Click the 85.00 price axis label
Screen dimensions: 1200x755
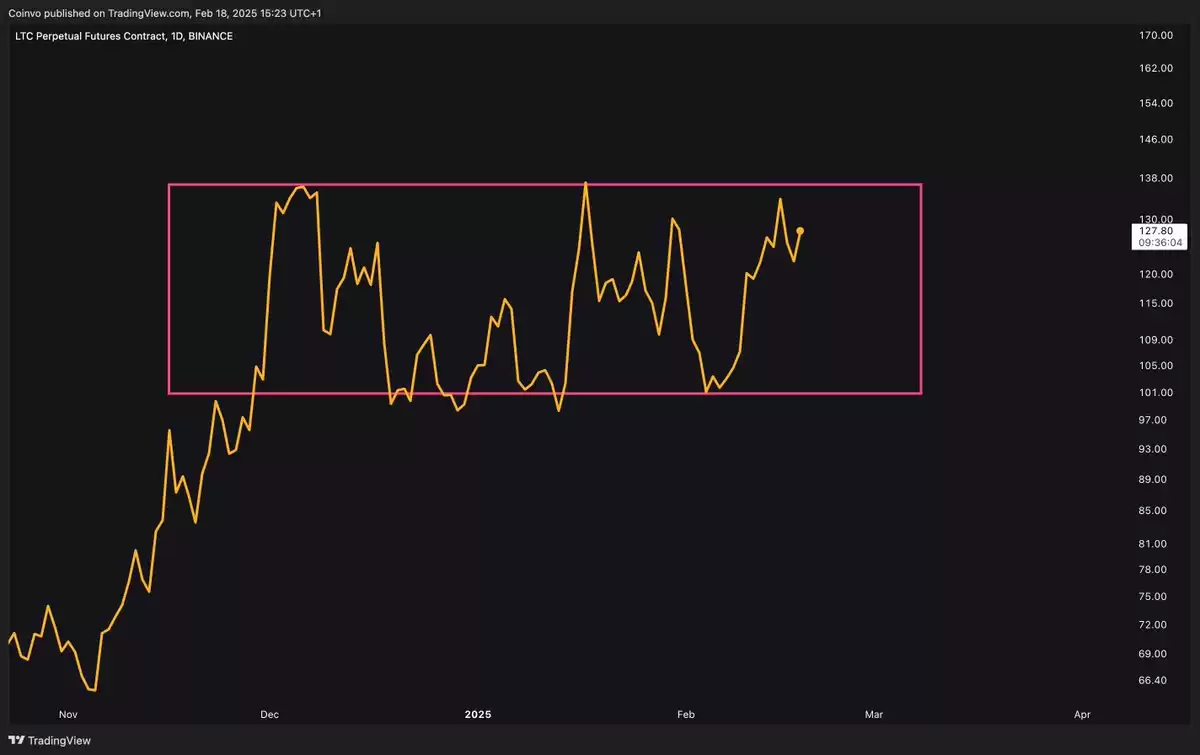[x=1155, y=510]
